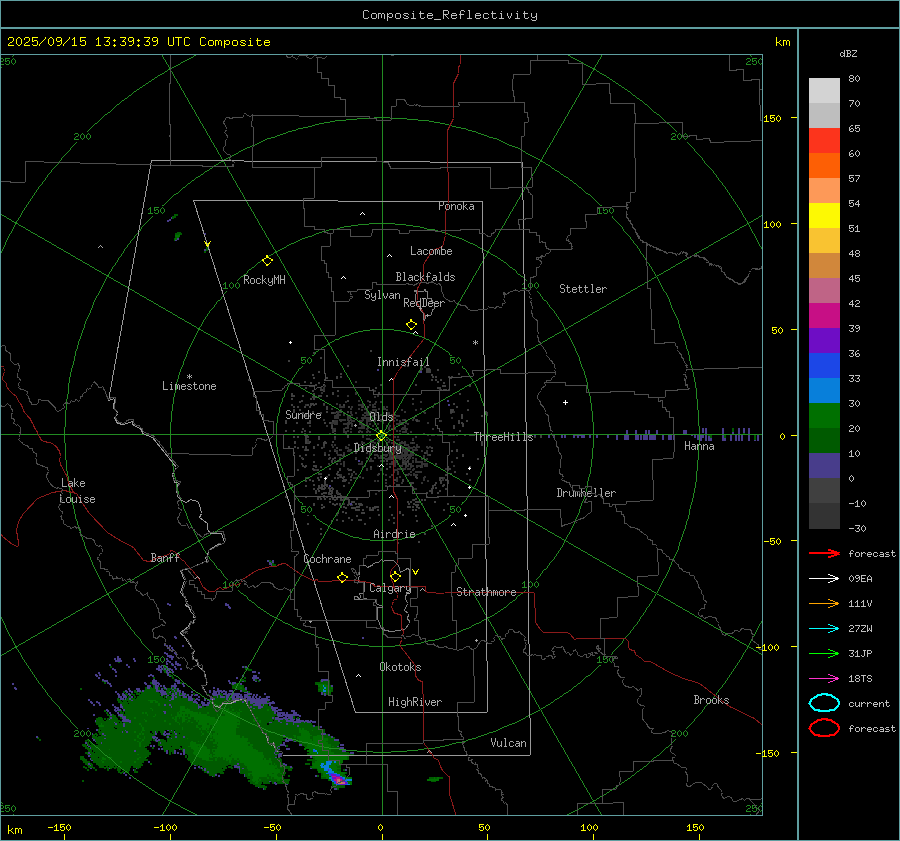Select the green swatch between 30 and 20
This screenshot has width=900, height=841.
click(x=824, y=416)
